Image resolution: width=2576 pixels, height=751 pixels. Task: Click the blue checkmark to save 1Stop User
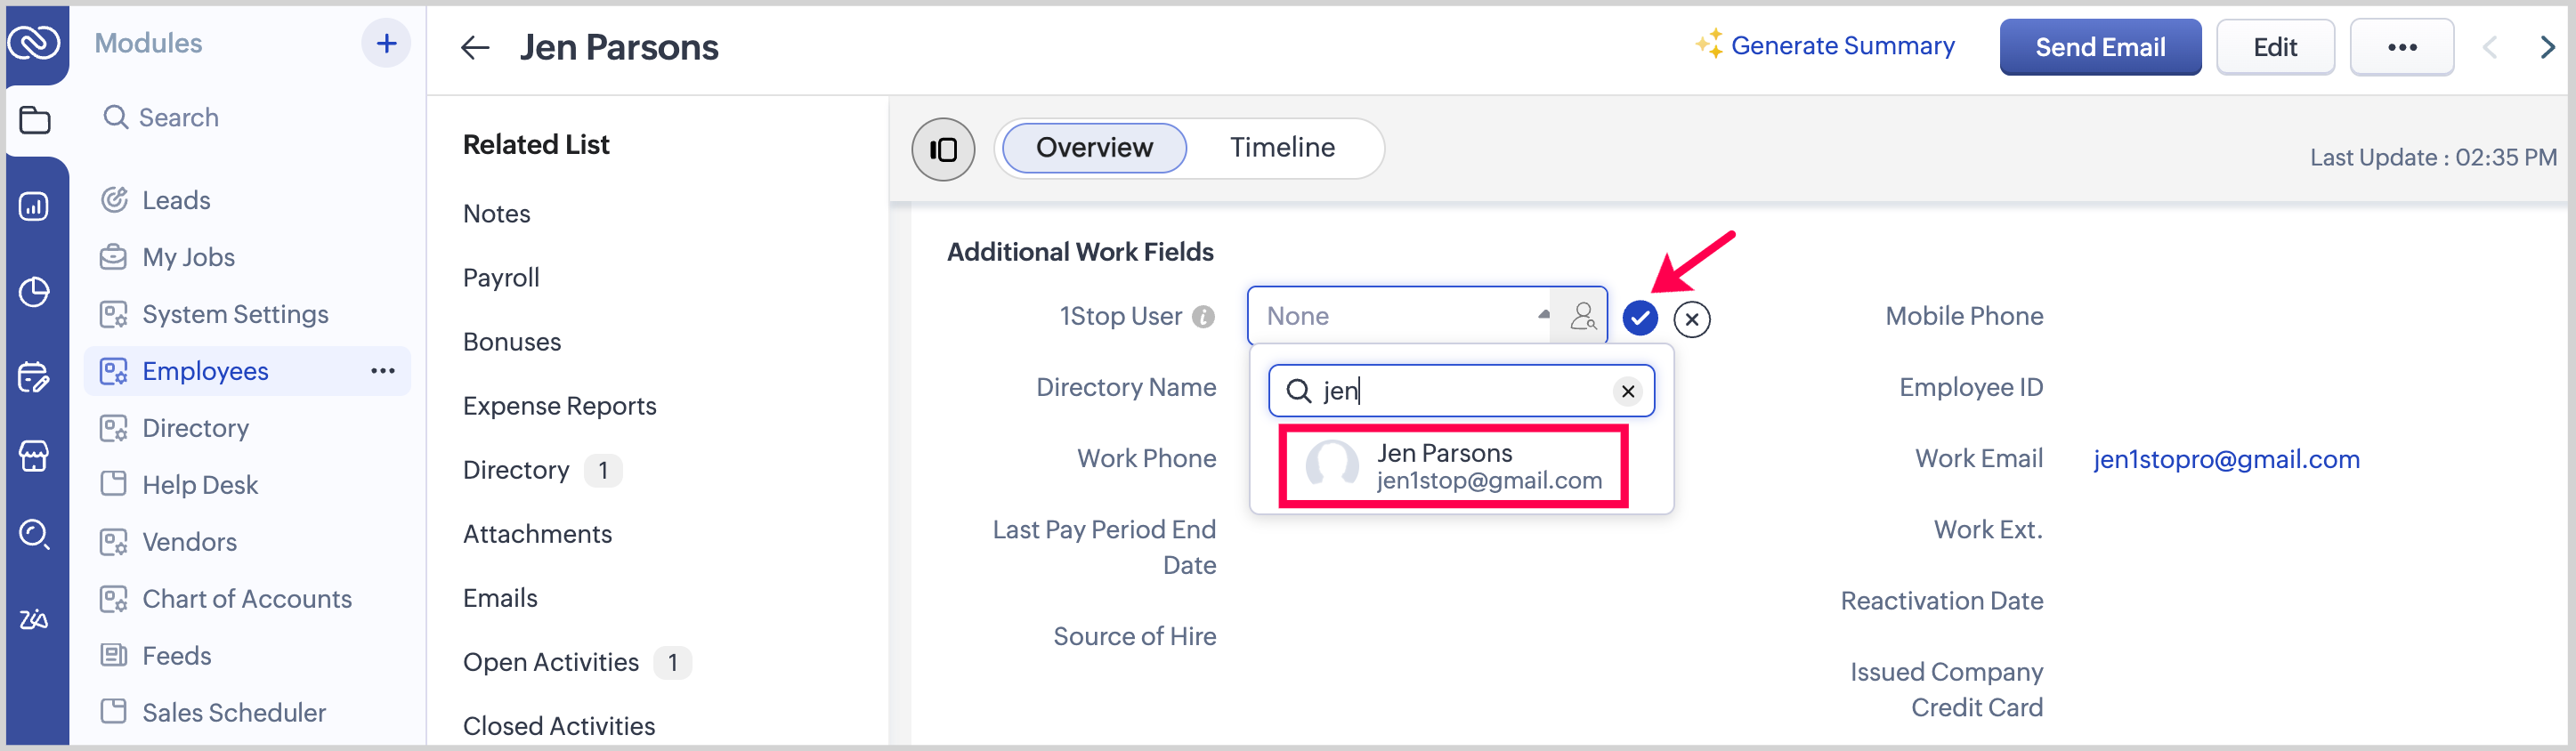1639,318
